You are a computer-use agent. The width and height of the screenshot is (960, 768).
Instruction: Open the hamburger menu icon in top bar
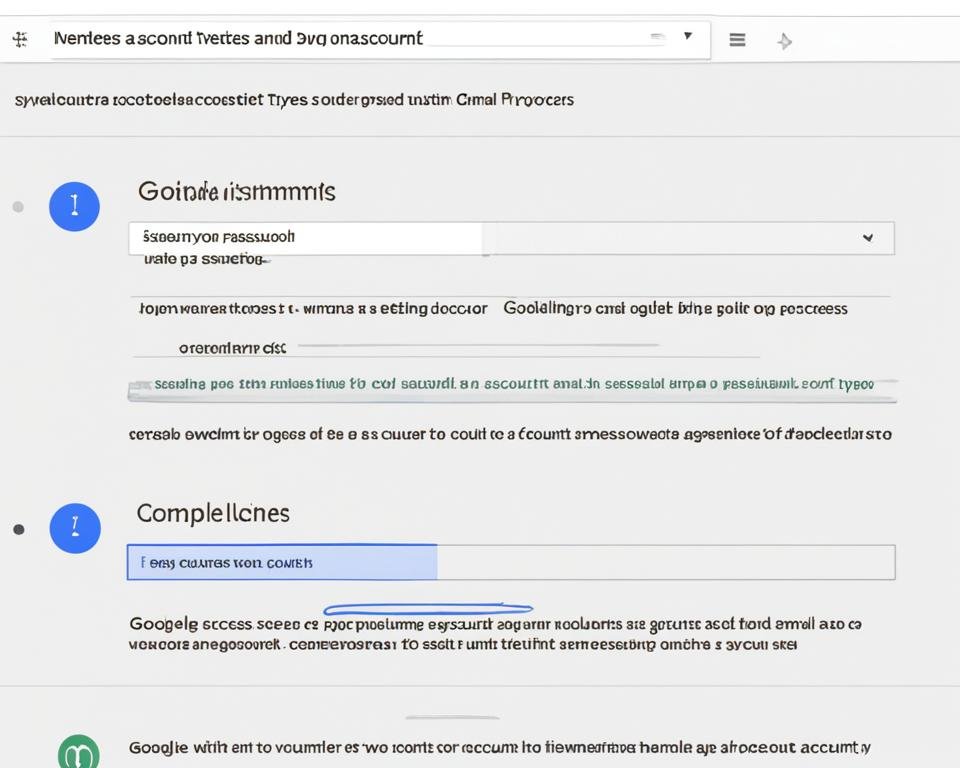(737, 40)
